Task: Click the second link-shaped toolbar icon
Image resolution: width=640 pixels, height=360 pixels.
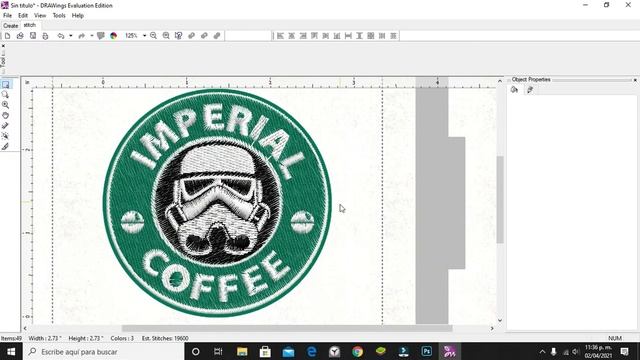Action: [204, 36]
